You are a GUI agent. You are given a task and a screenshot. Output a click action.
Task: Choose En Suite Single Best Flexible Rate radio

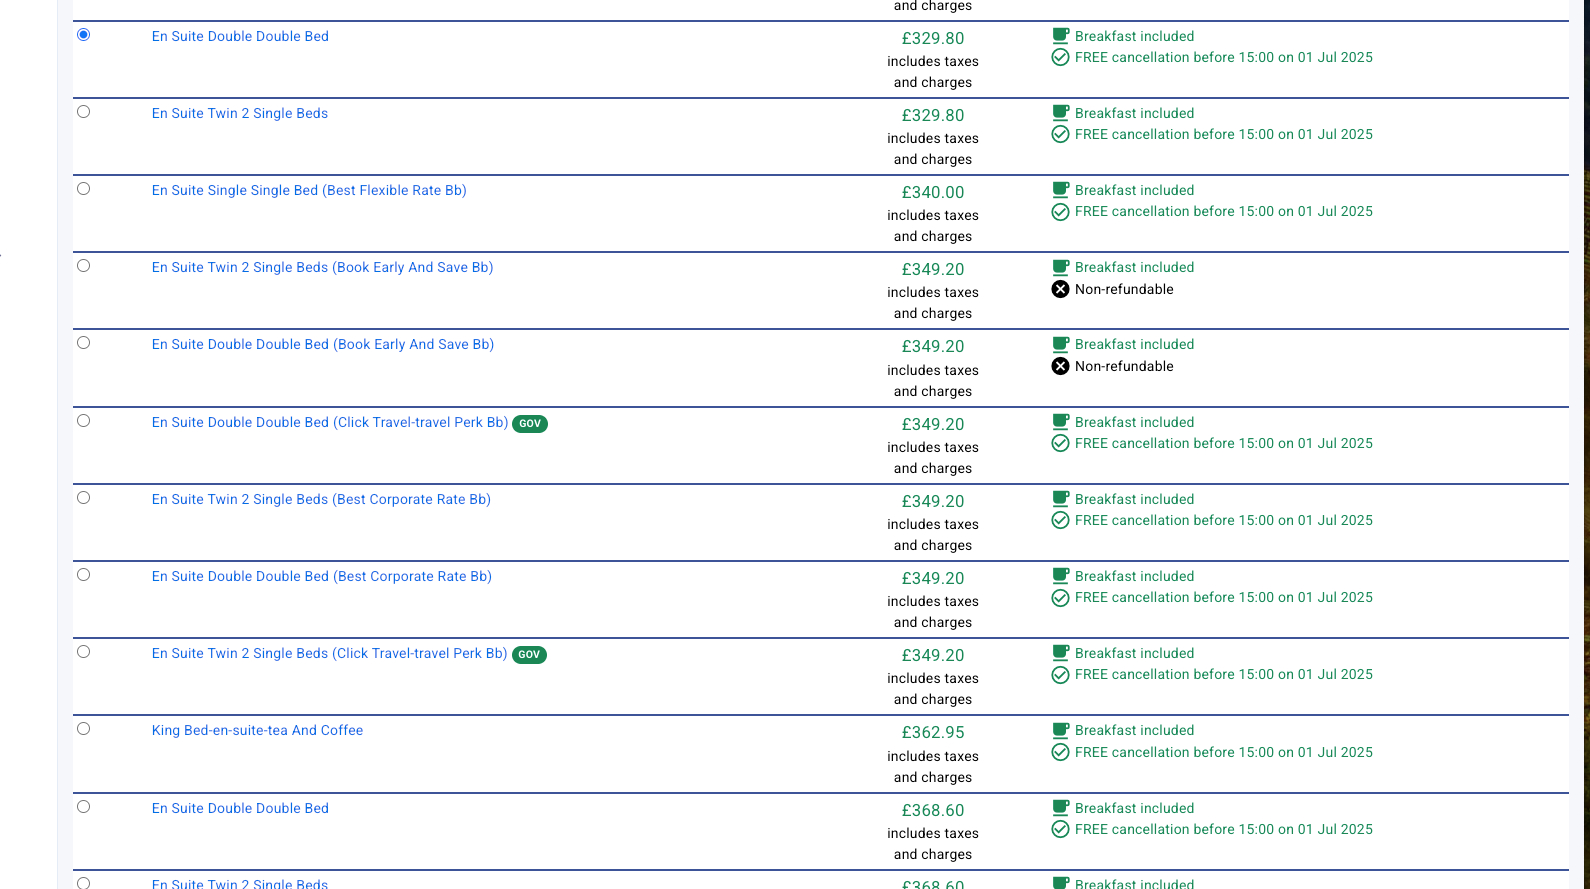[84, 189]
